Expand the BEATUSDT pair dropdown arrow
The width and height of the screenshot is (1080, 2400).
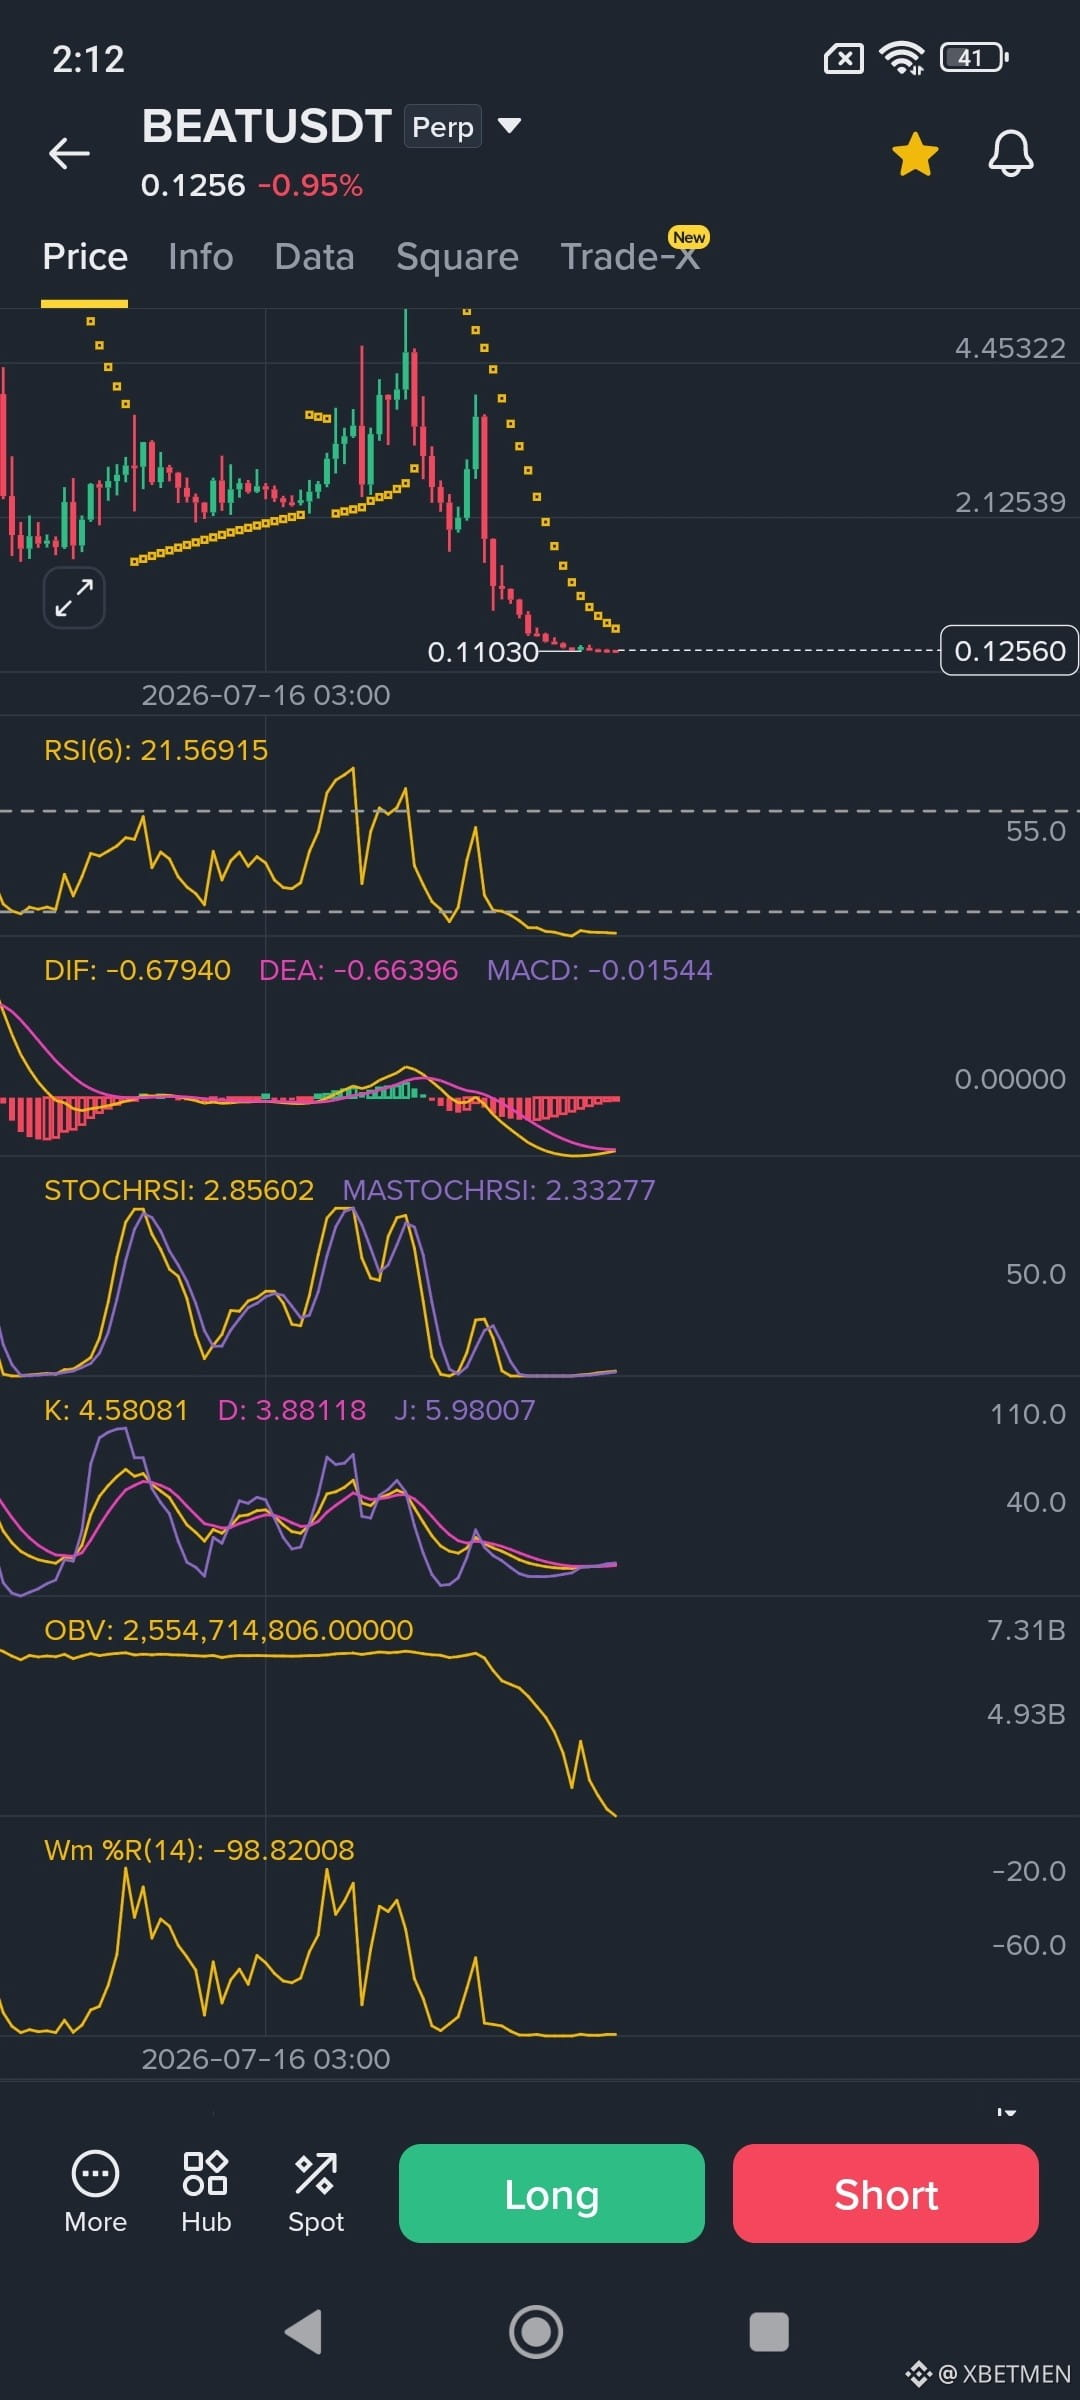click(510, 126)
